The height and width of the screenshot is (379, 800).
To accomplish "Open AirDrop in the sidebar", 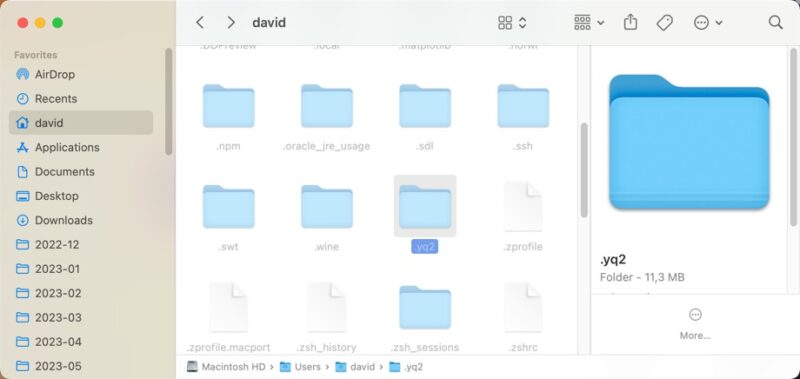I will click(81, 74).
